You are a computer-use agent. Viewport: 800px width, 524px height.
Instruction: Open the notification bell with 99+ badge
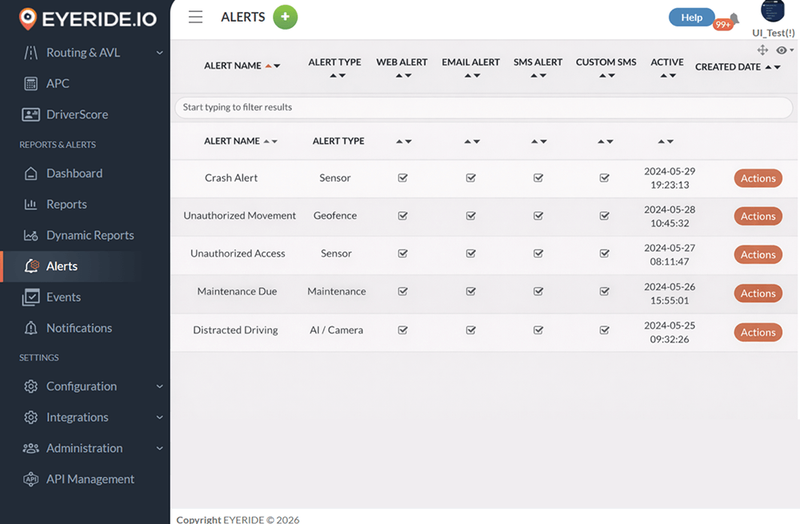pyautogui.click(x=734, y=19)
